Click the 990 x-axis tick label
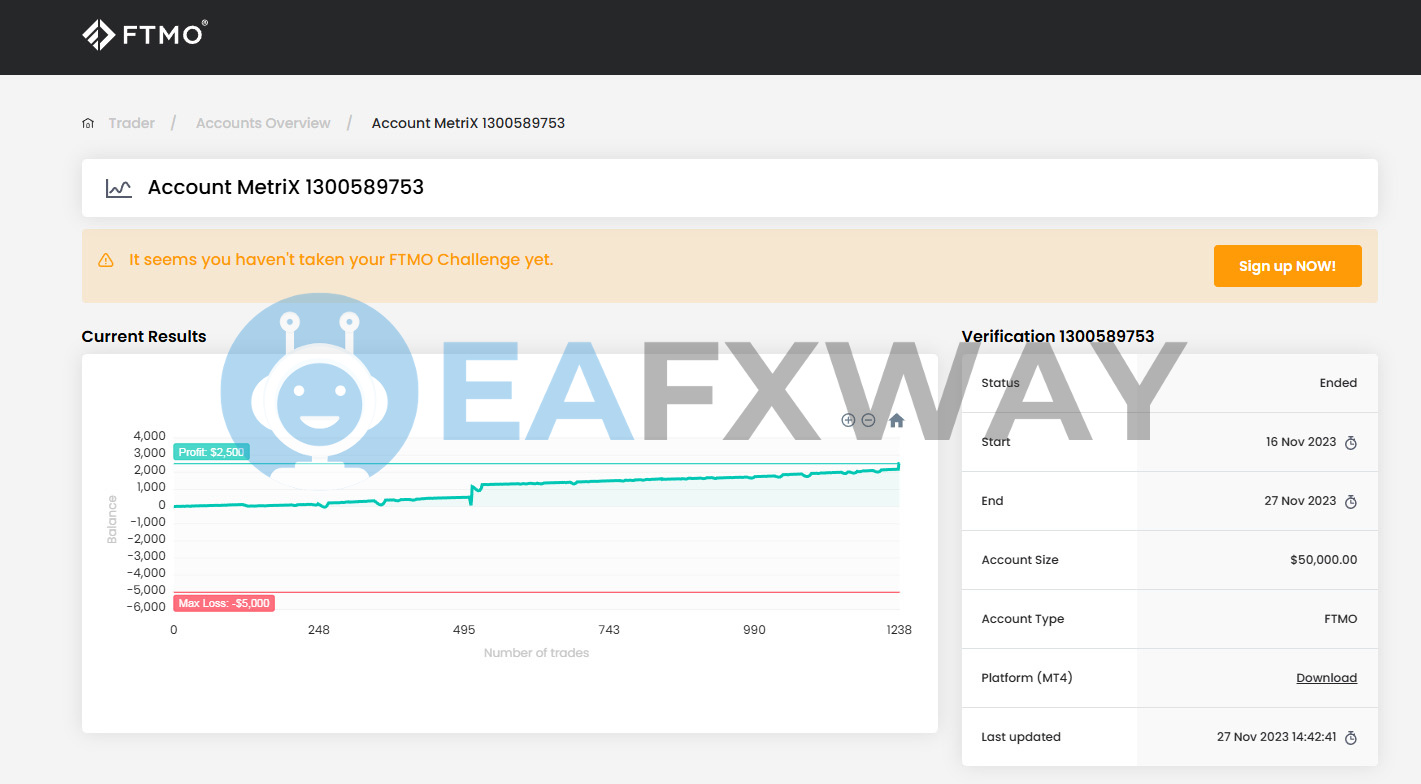 [754, 630]
